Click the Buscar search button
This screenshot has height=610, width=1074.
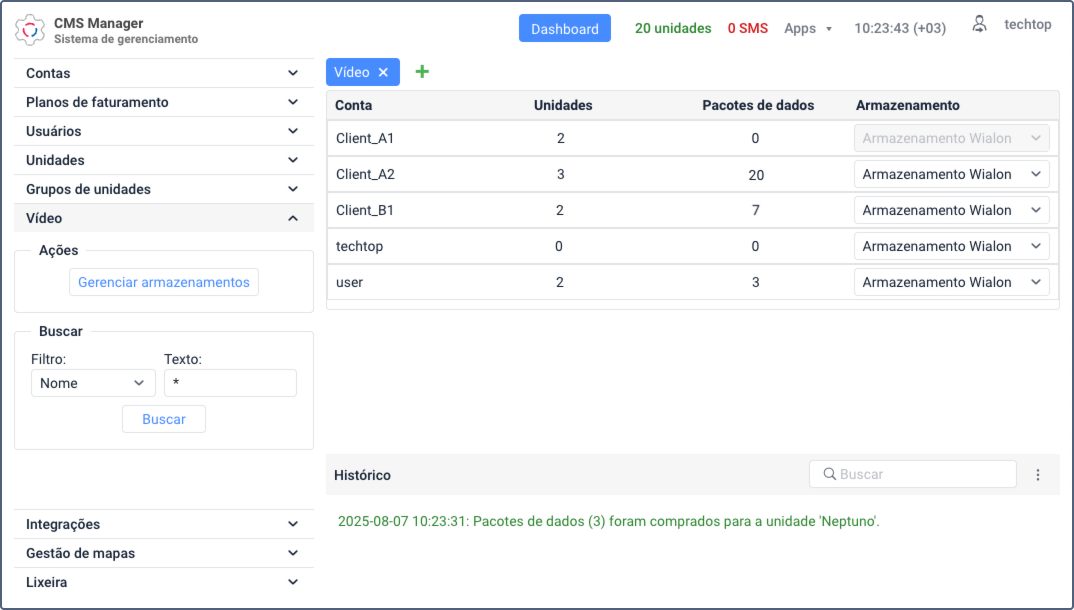(x=164, y=419)
